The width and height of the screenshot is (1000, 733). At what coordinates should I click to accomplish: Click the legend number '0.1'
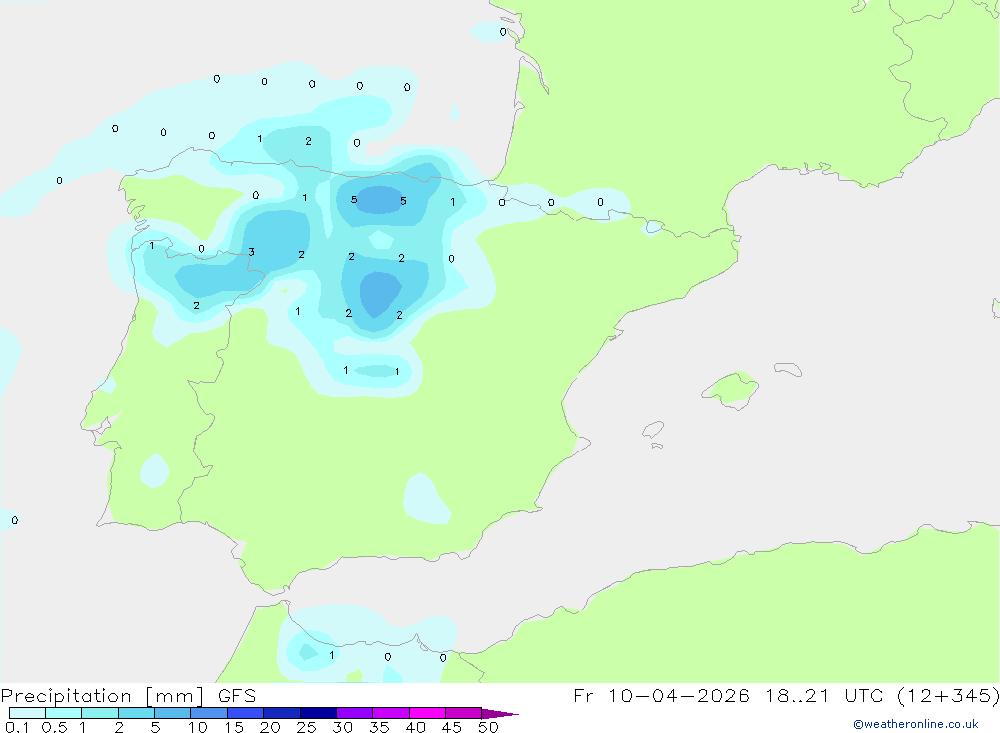pos(17,727)
